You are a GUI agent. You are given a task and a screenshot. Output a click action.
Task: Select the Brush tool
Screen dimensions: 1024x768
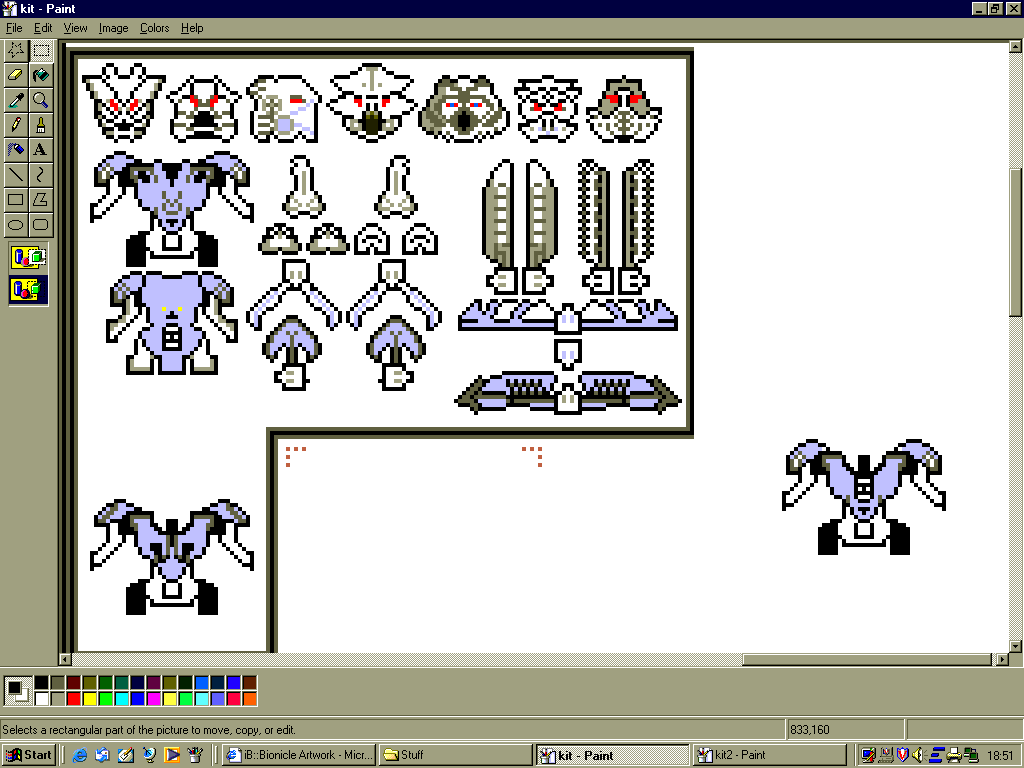click(40, 125)
